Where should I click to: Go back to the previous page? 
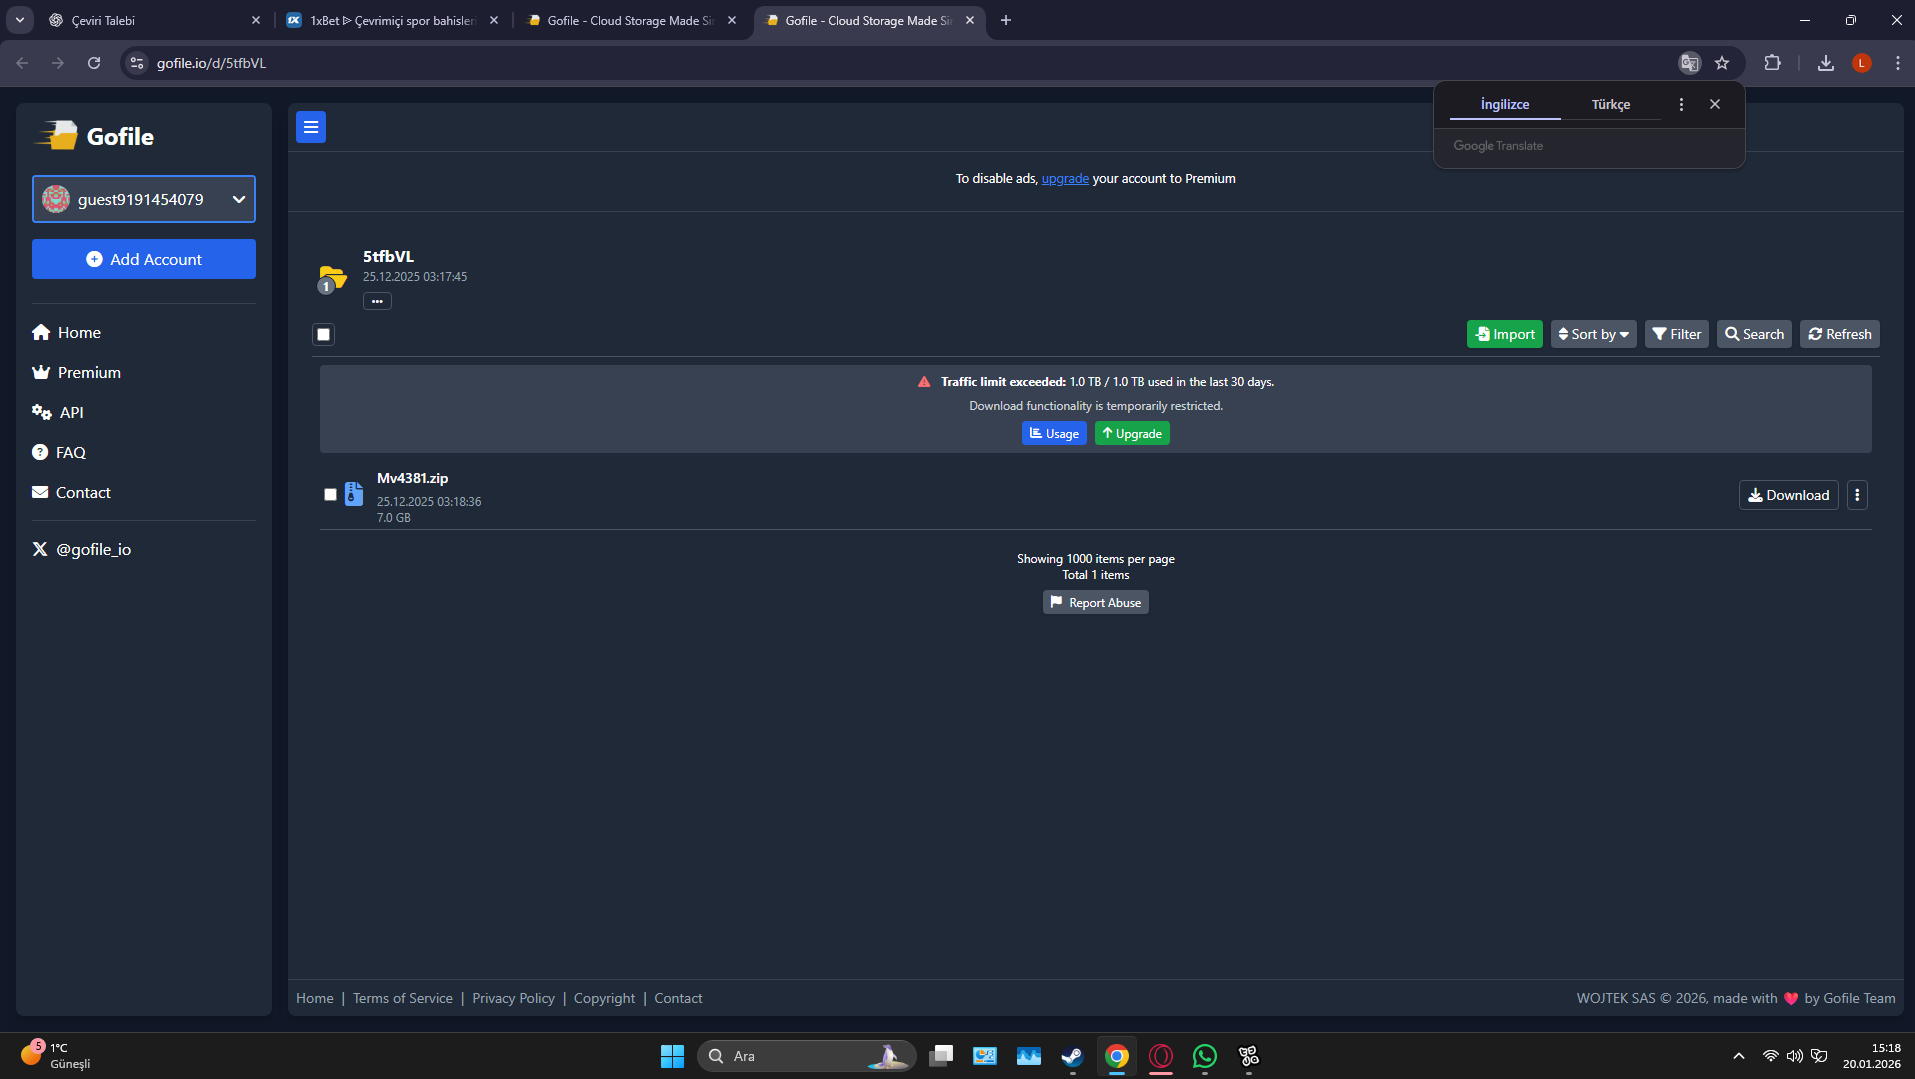point(22,63)
